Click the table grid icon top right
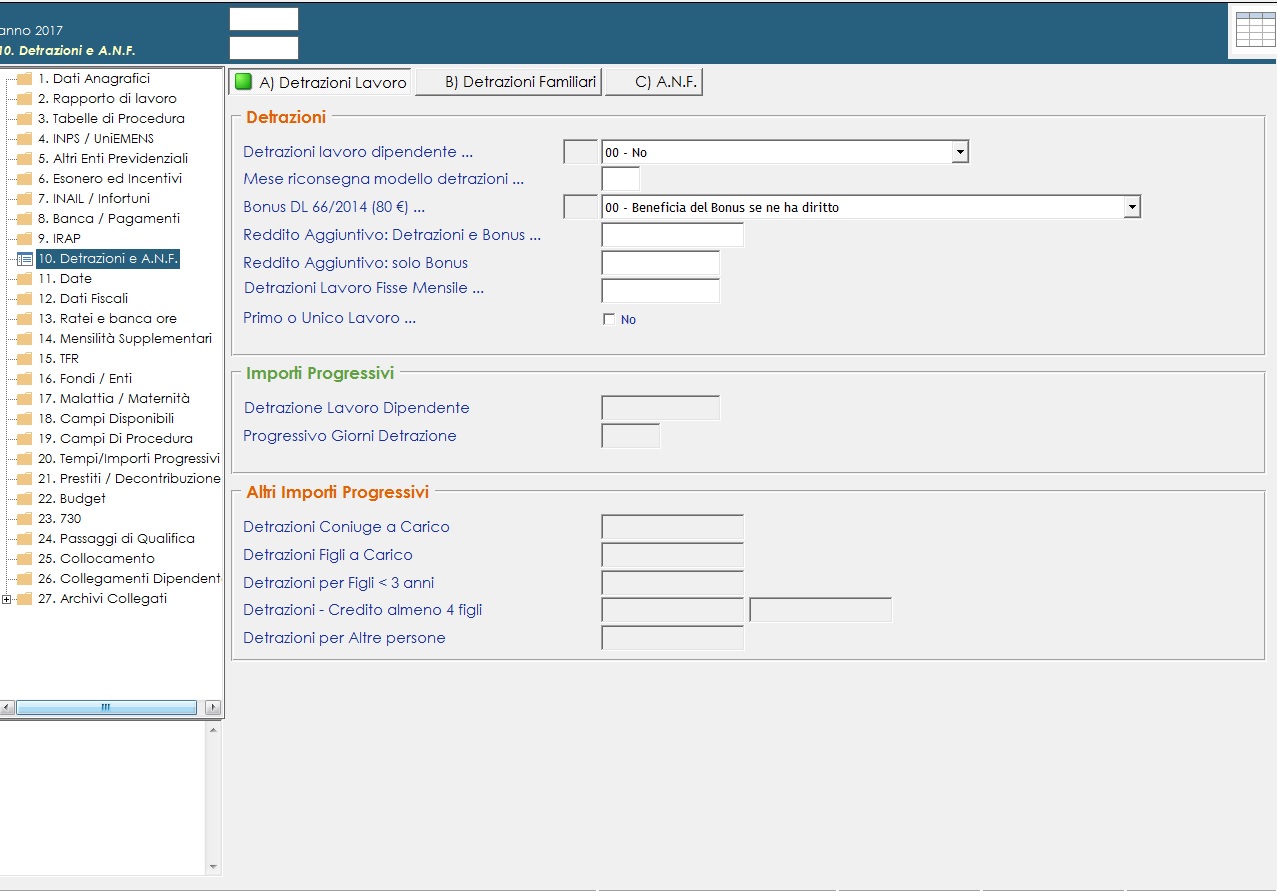Image resolution: width=1277 pixels, height=891 pixels. click(1255, 30)
